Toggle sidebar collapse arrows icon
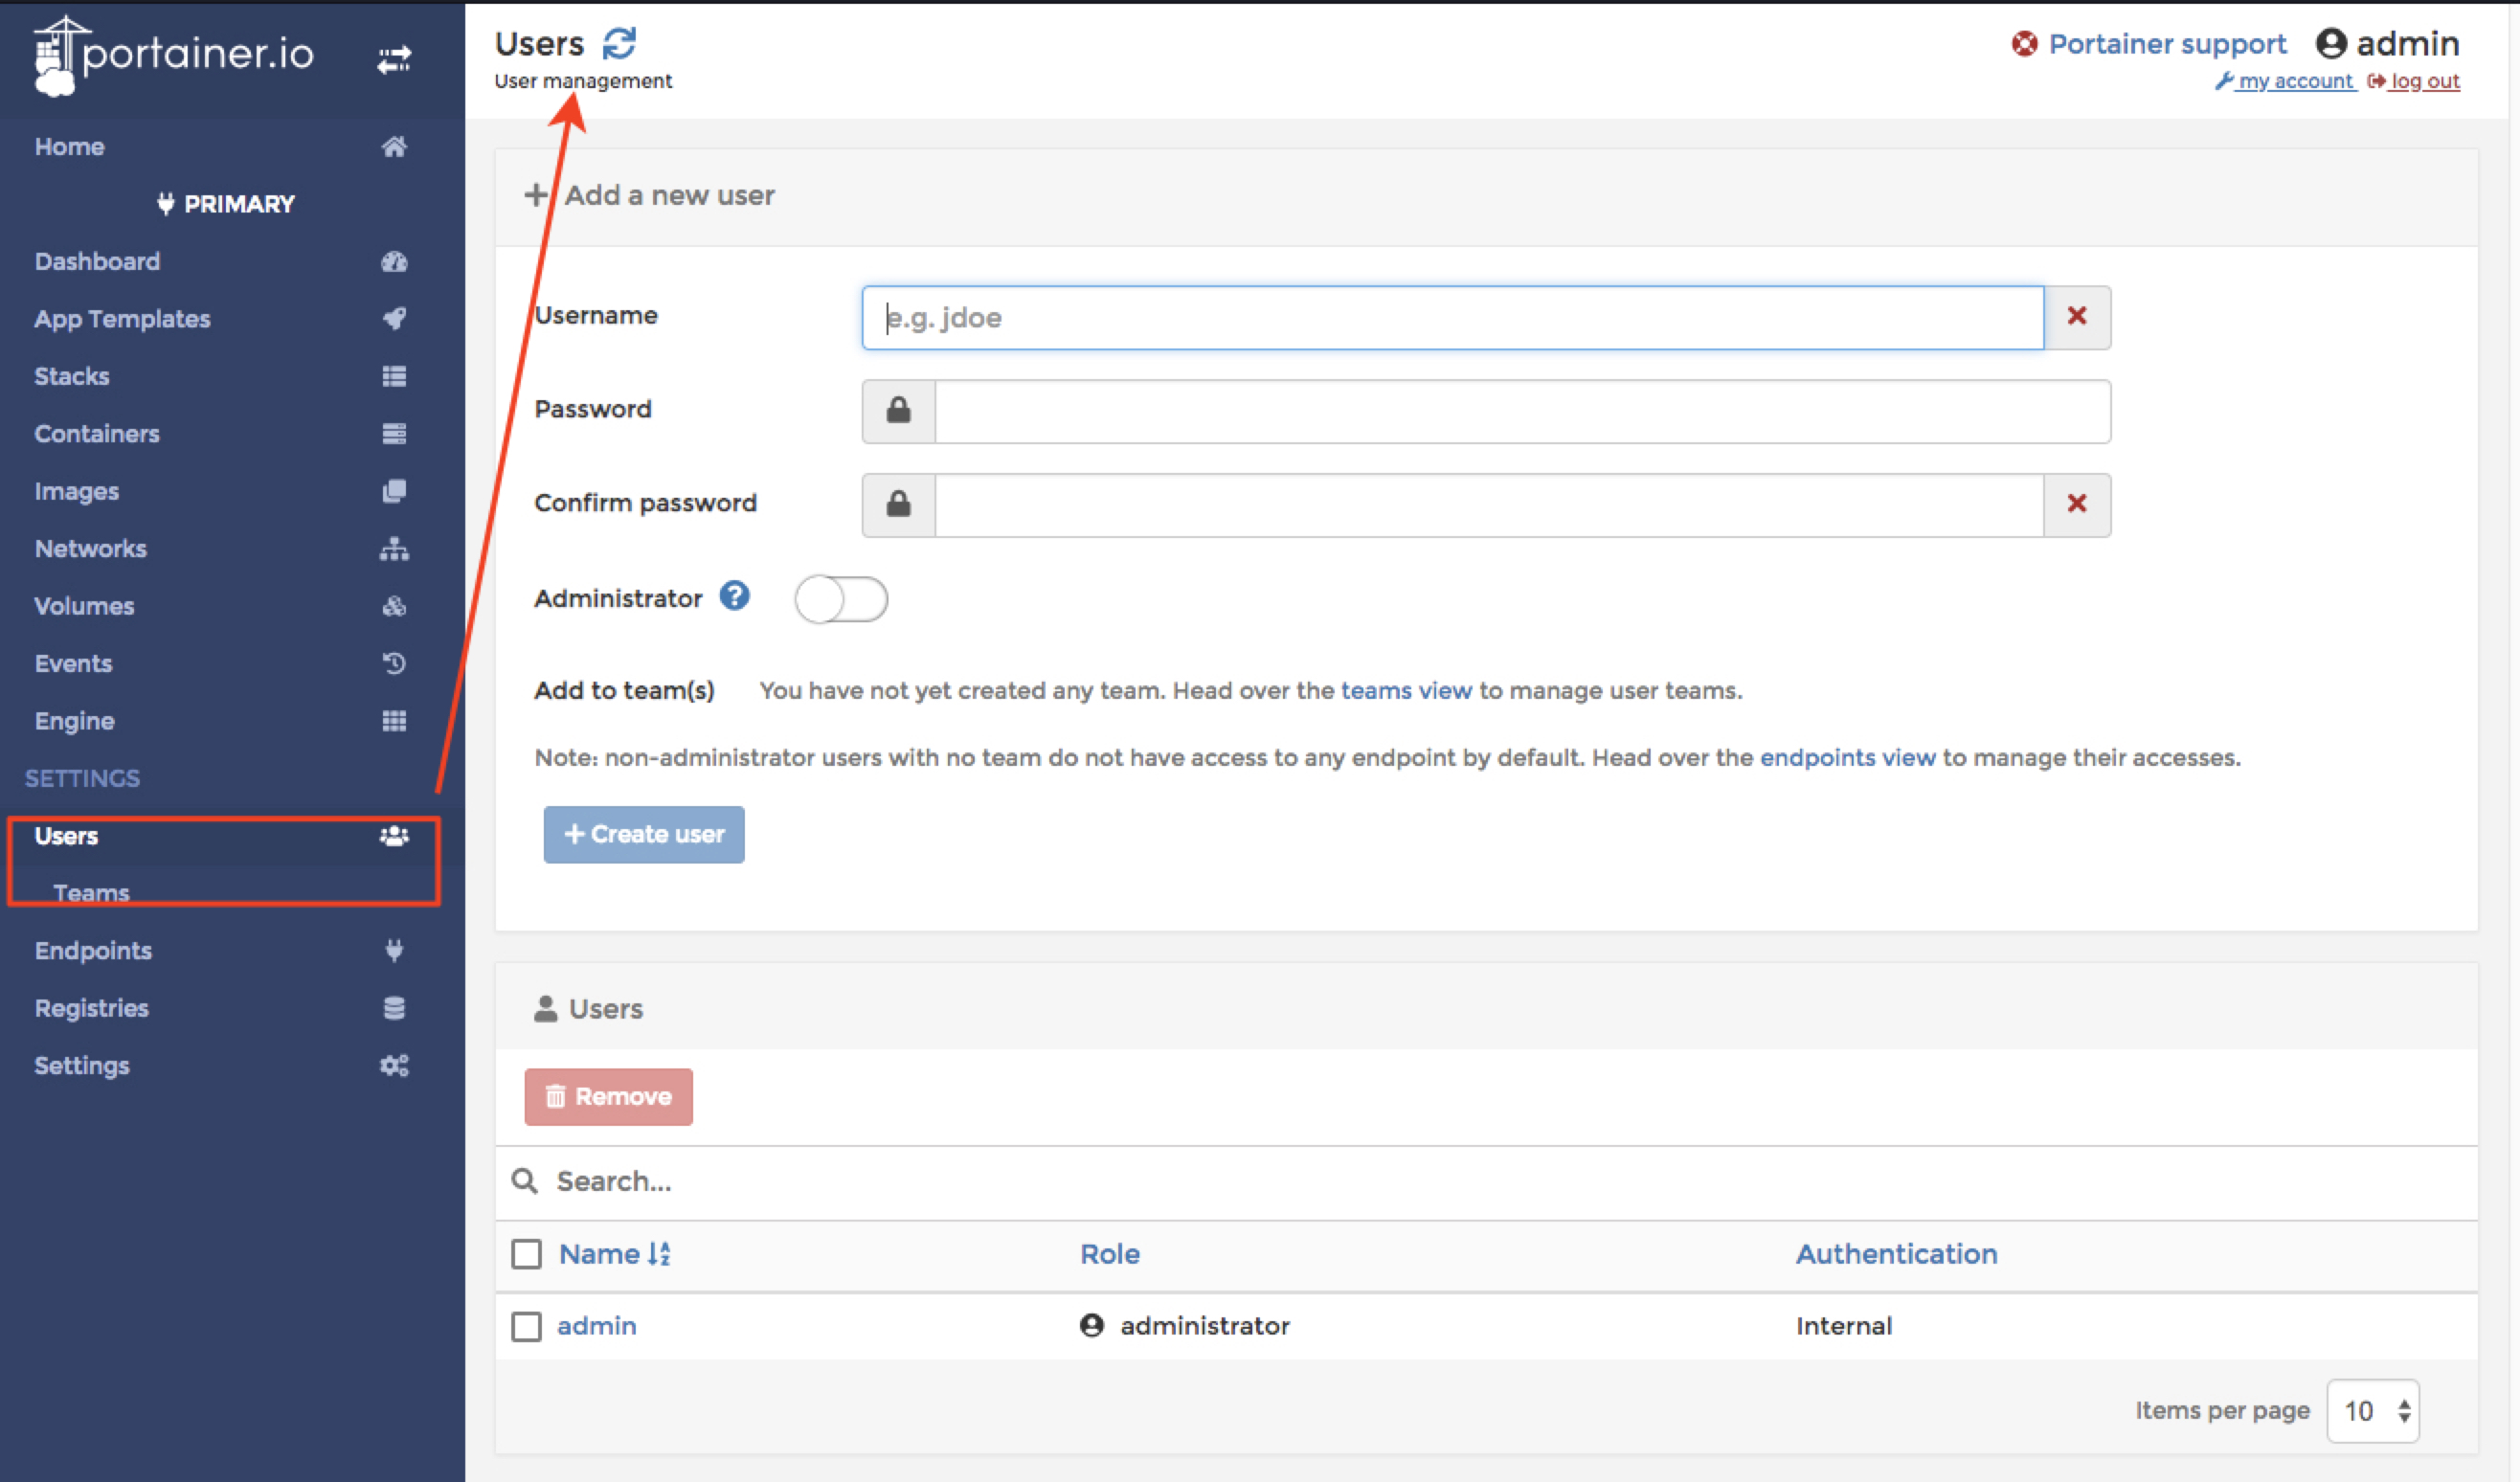Image resolution: width=2520 pixels, height=1482 pixels. [394, 59]
